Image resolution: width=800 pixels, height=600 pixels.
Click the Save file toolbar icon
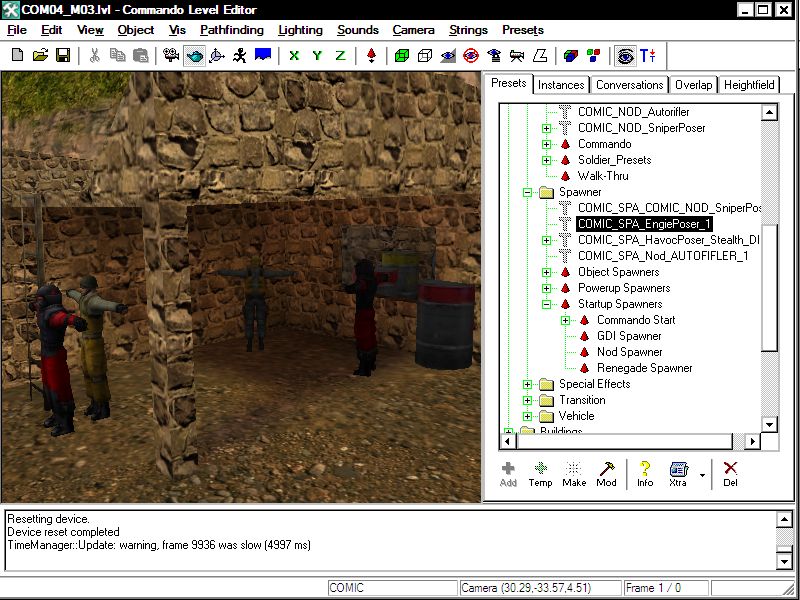[x=62, y=55]
